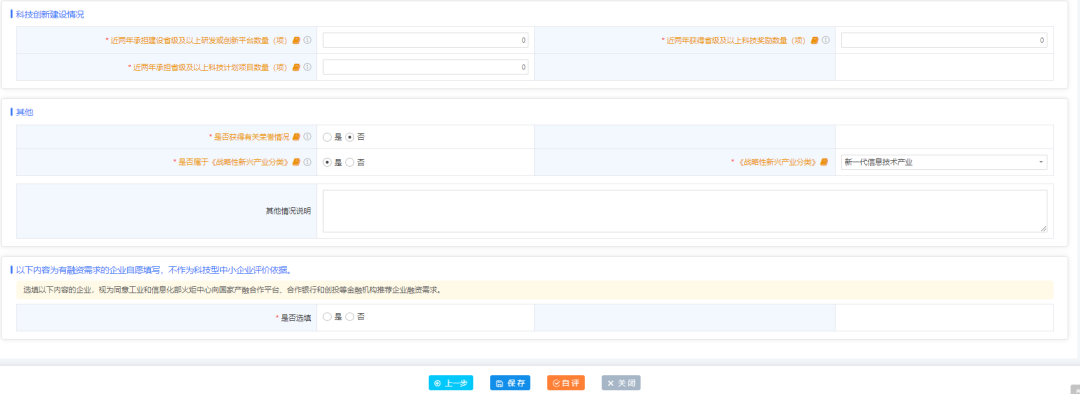Run self-evaluation with 自评 button
1080x394 pixels.
565,383
